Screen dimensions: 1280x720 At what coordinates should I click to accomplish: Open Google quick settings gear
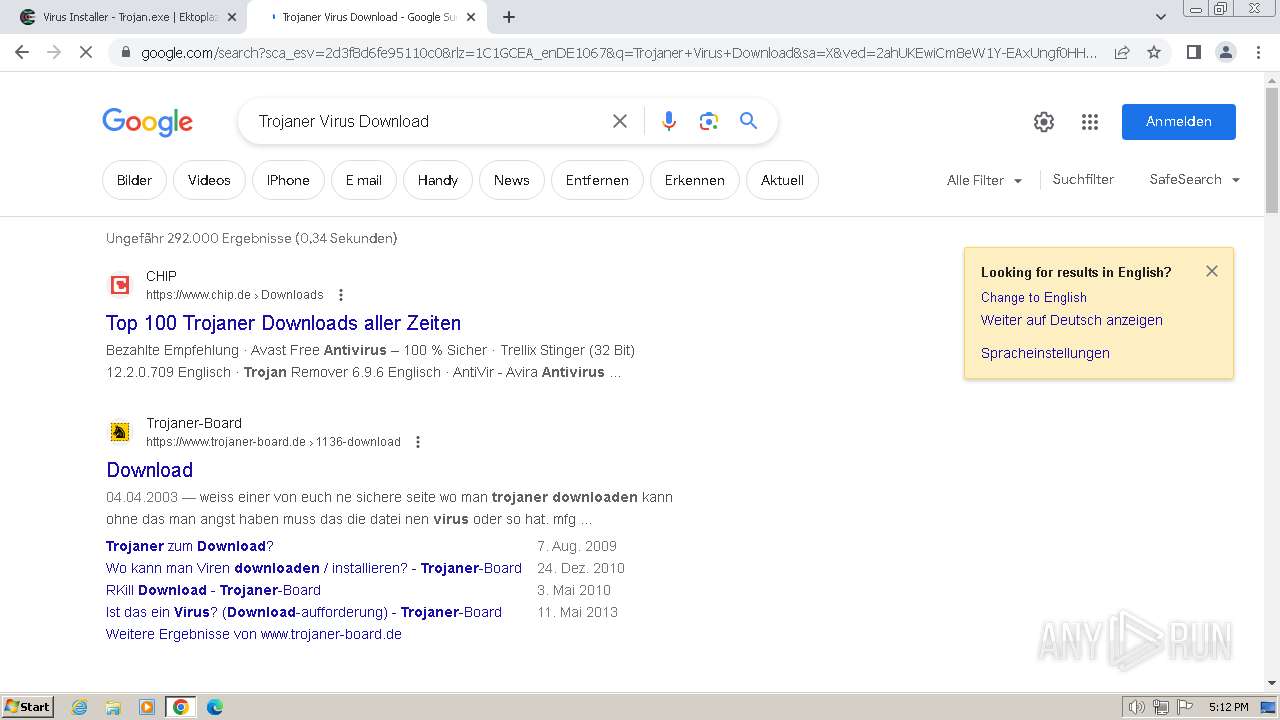pos(1044,122)
